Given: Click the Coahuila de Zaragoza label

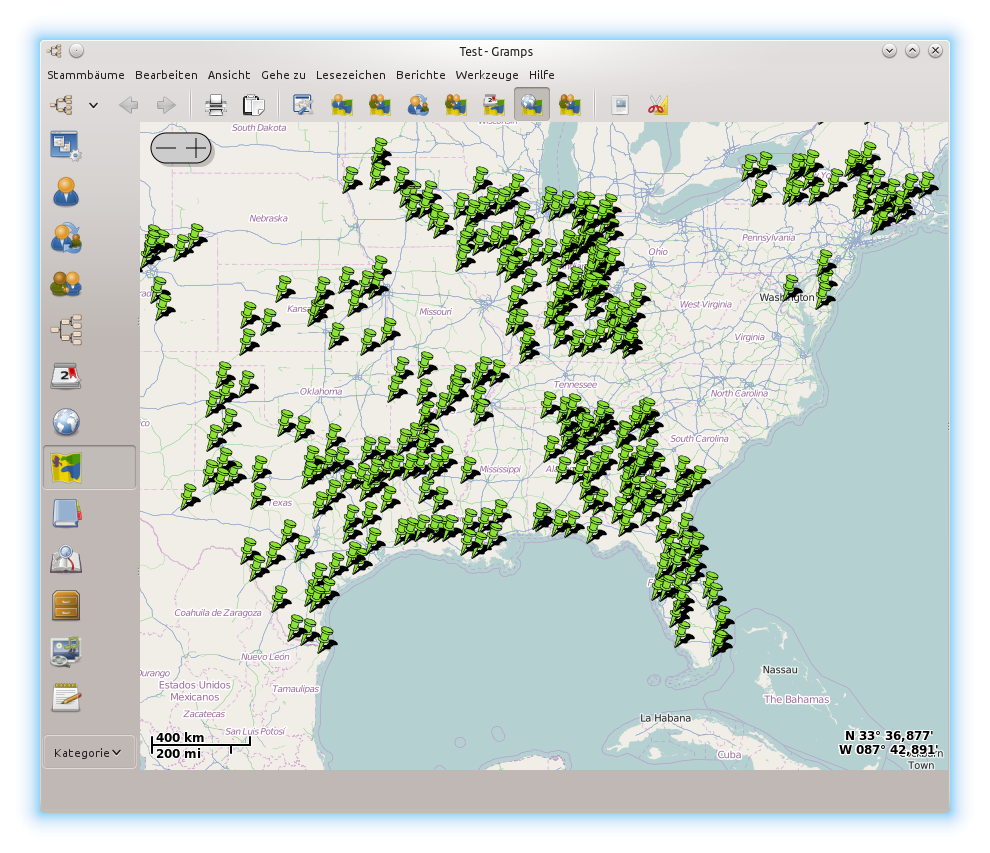Looking at the screenshot, I should tap(218, 612).
